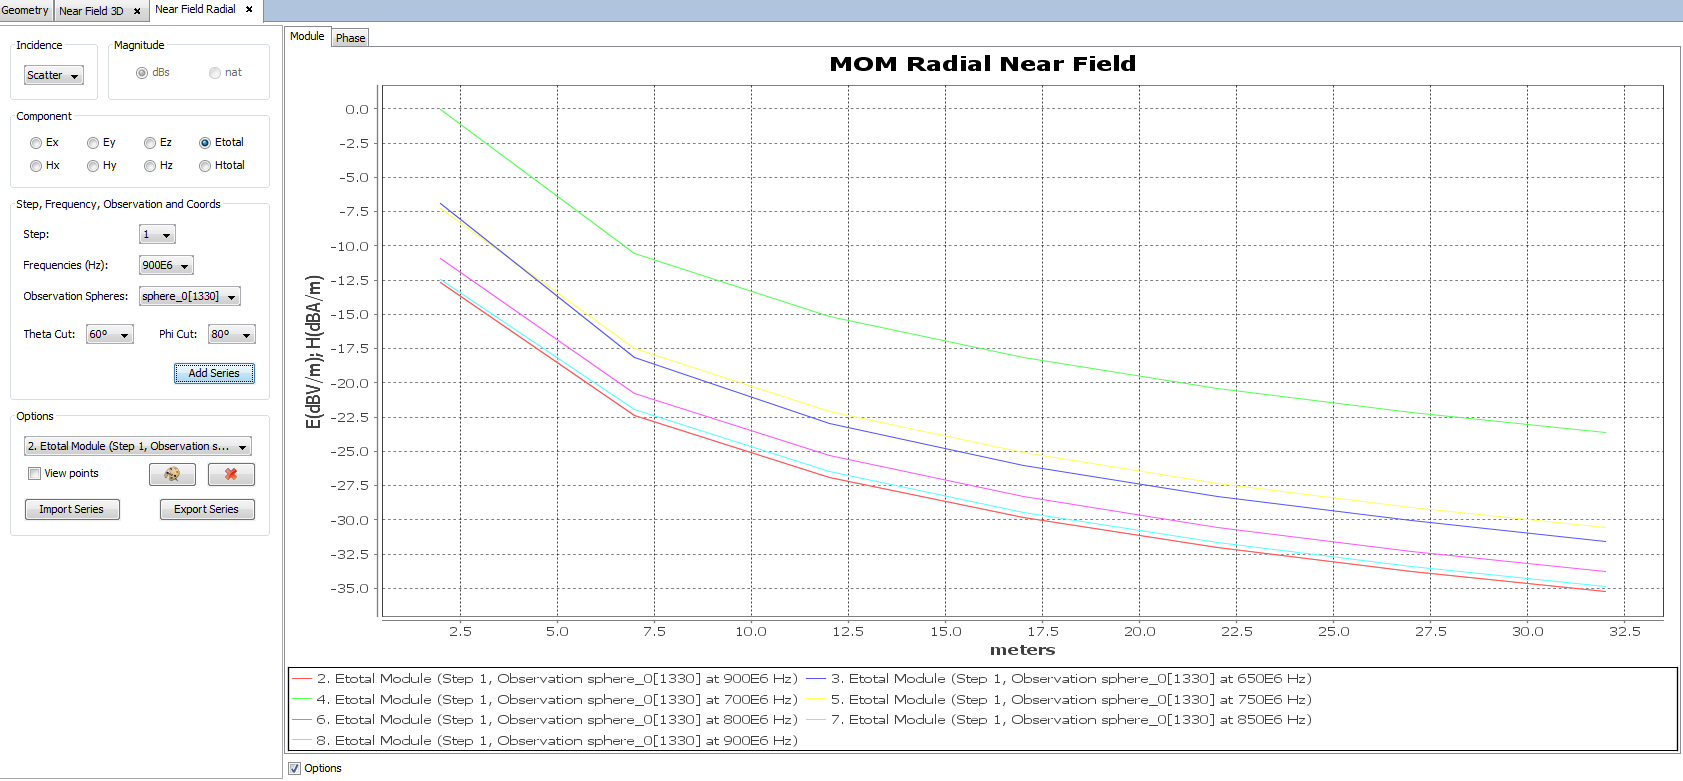Uncheck the Options checkbox below the chart
This screenshot has height=781, width=1683.
[x=295, y=768]
